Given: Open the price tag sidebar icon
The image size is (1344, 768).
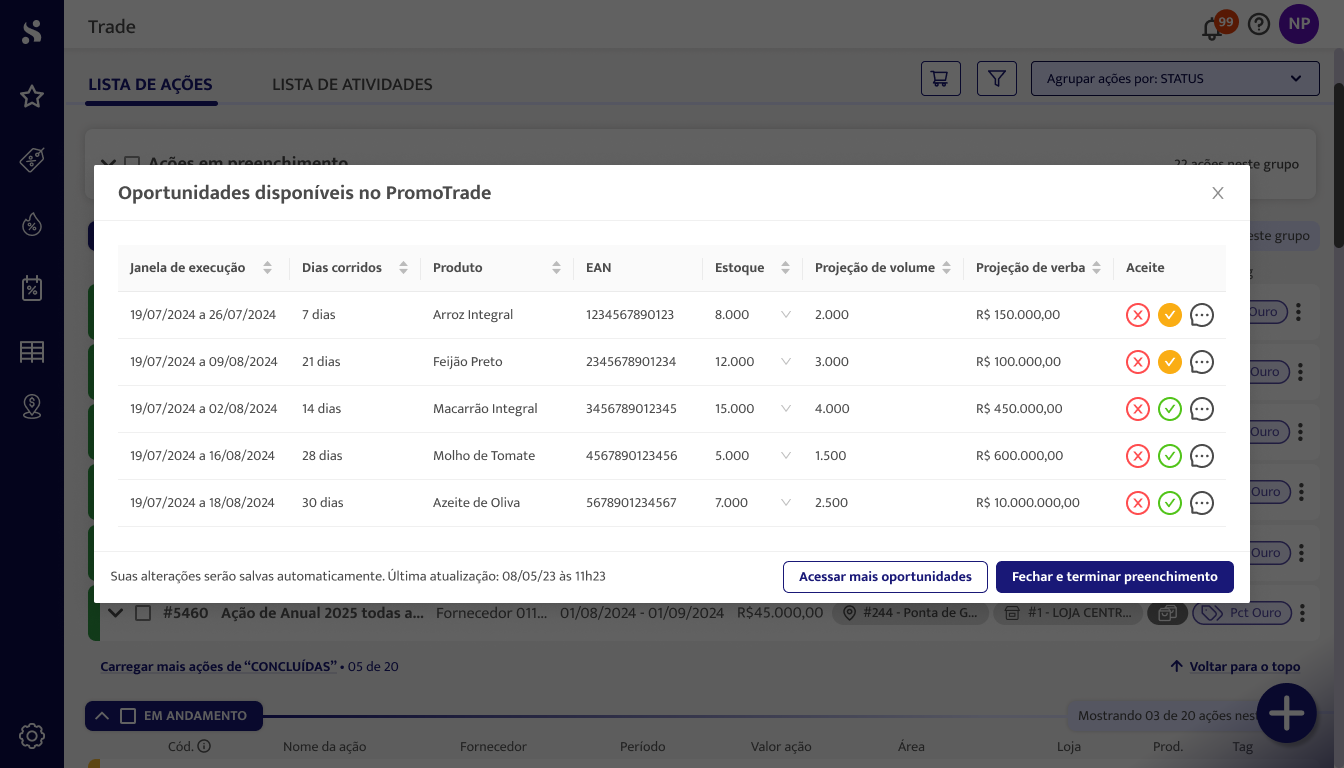Looking at the screenshot, I should coord(32,161).
